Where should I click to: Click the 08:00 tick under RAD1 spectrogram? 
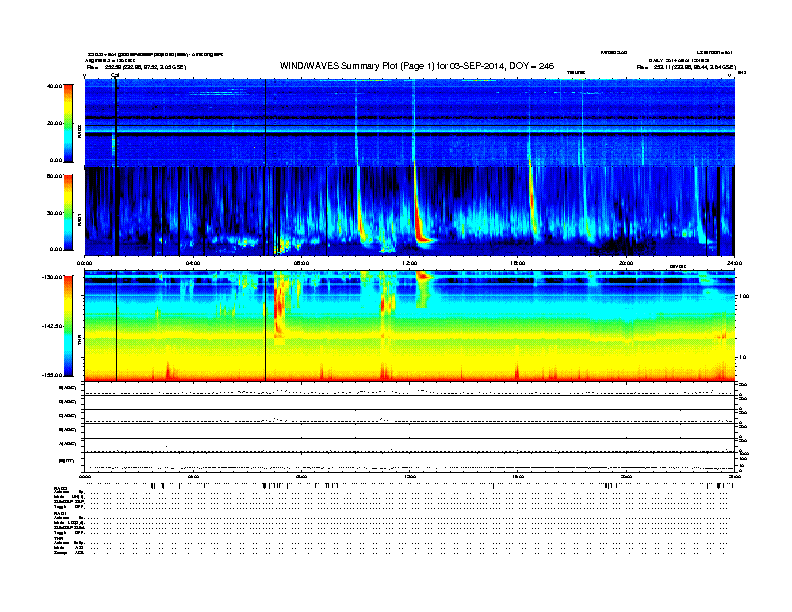tap(301, 263)
